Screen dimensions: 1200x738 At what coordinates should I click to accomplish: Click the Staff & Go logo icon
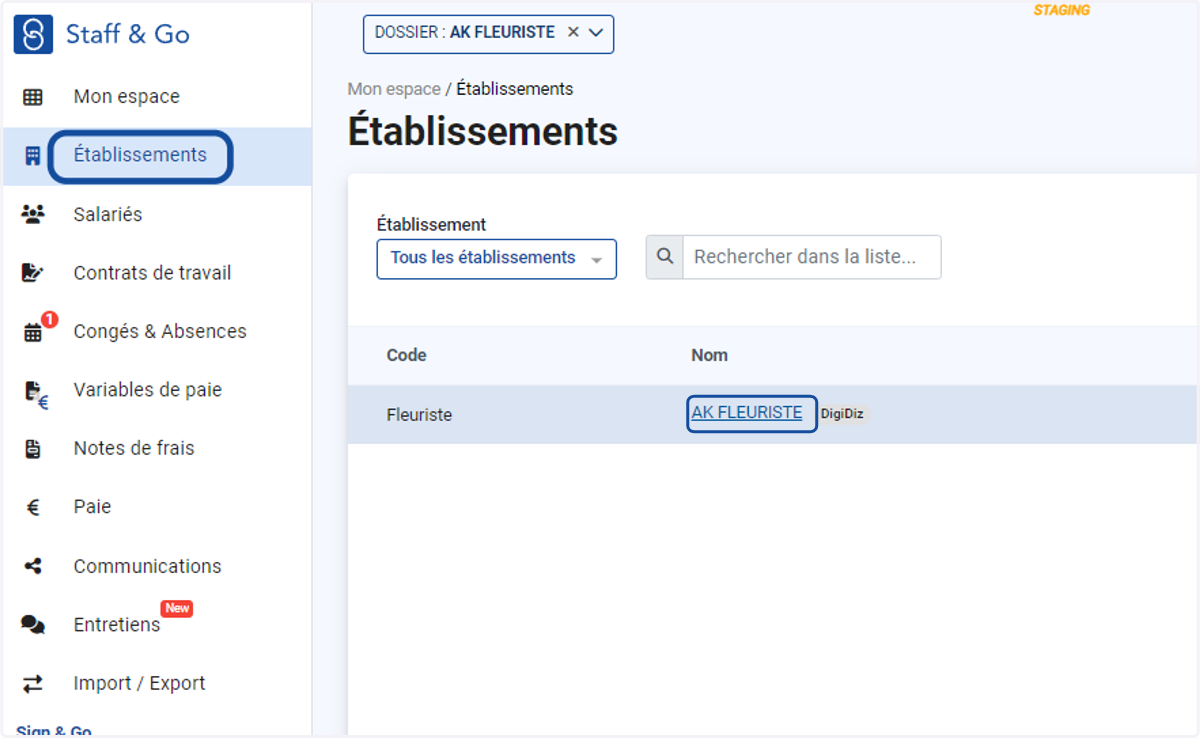point(33,34)
